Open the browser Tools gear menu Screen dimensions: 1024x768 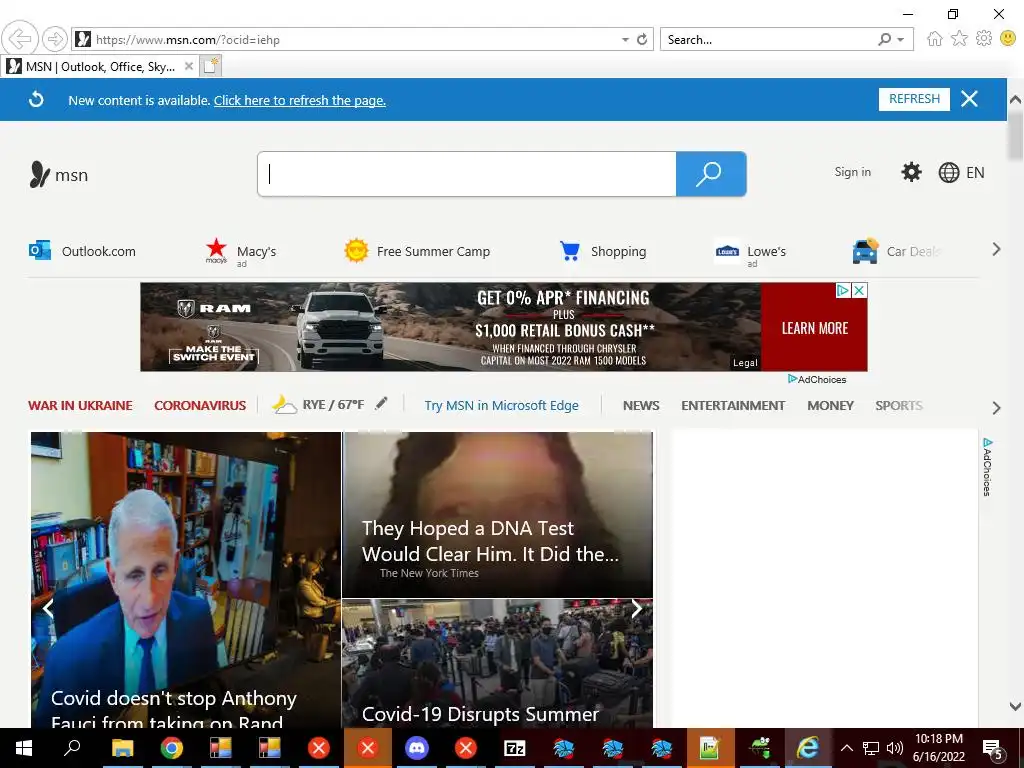[984, 39]
